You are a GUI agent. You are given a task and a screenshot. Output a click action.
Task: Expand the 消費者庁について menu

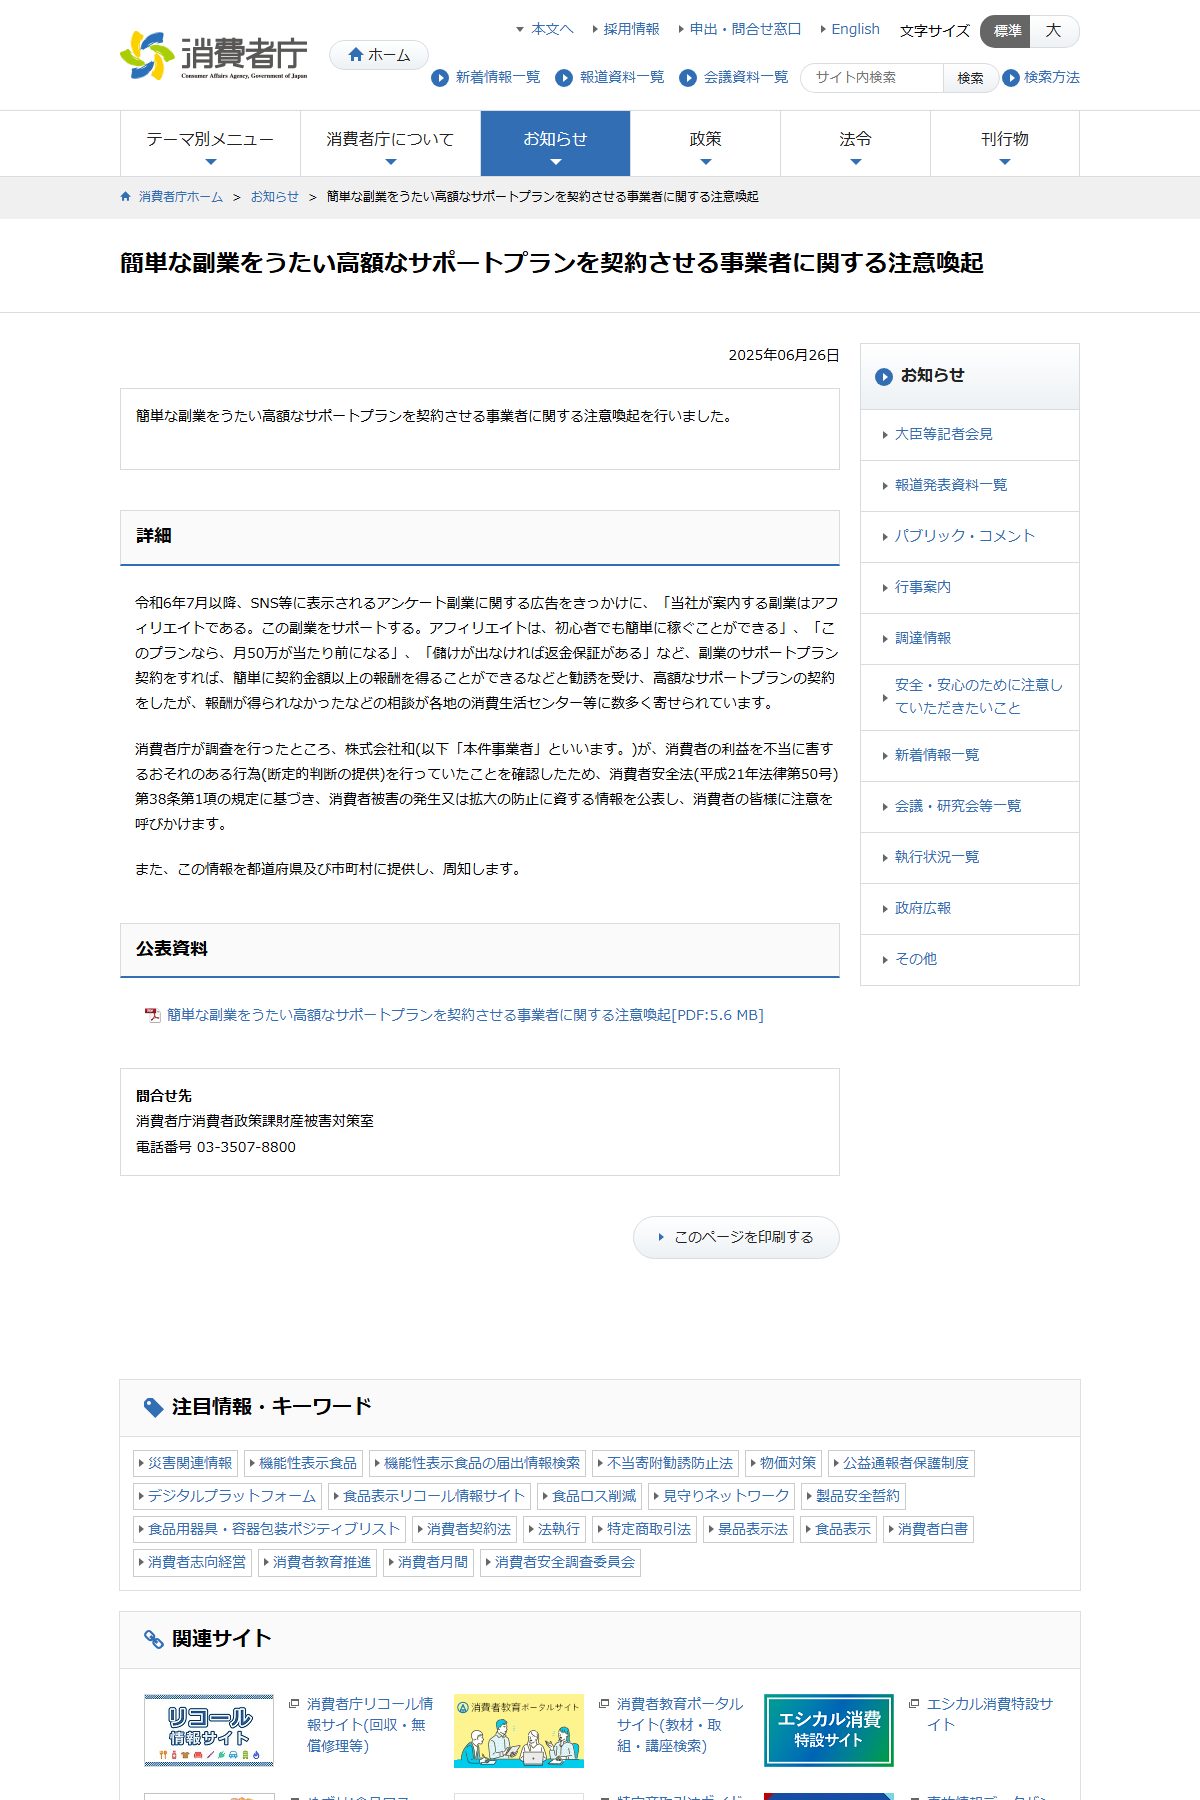(390, 144)
